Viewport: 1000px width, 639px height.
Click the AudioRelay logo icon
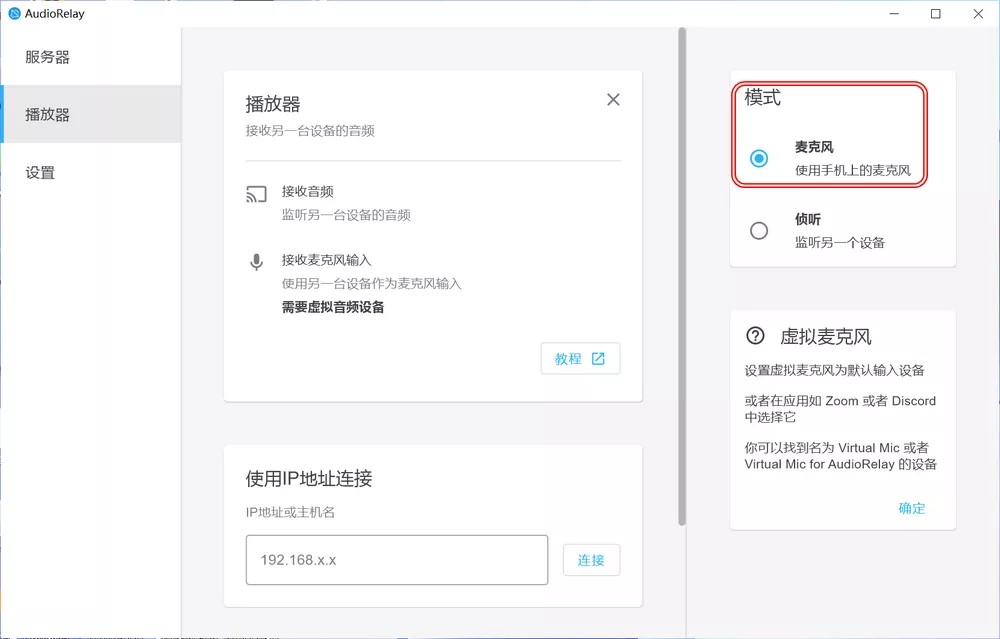(12, 13)
